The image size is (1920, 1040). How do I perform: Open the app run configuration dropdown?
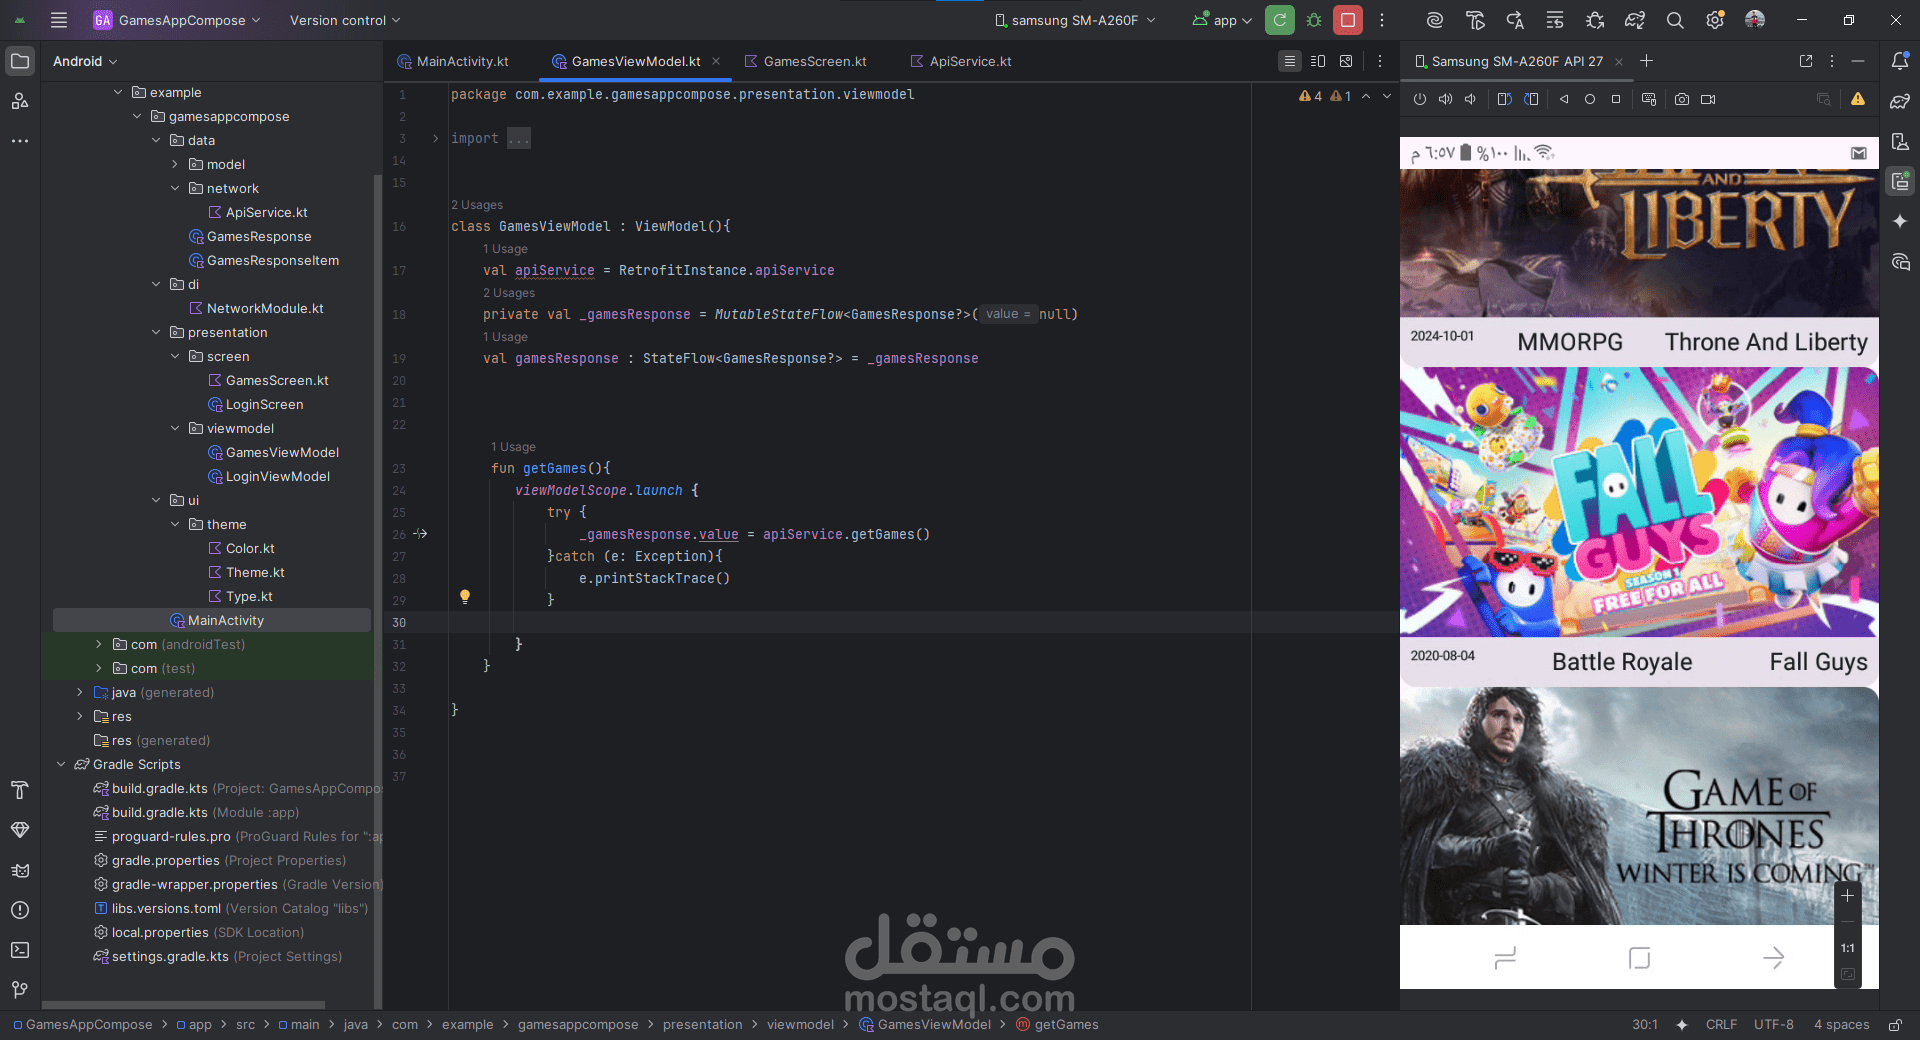tap(1222, 20)
